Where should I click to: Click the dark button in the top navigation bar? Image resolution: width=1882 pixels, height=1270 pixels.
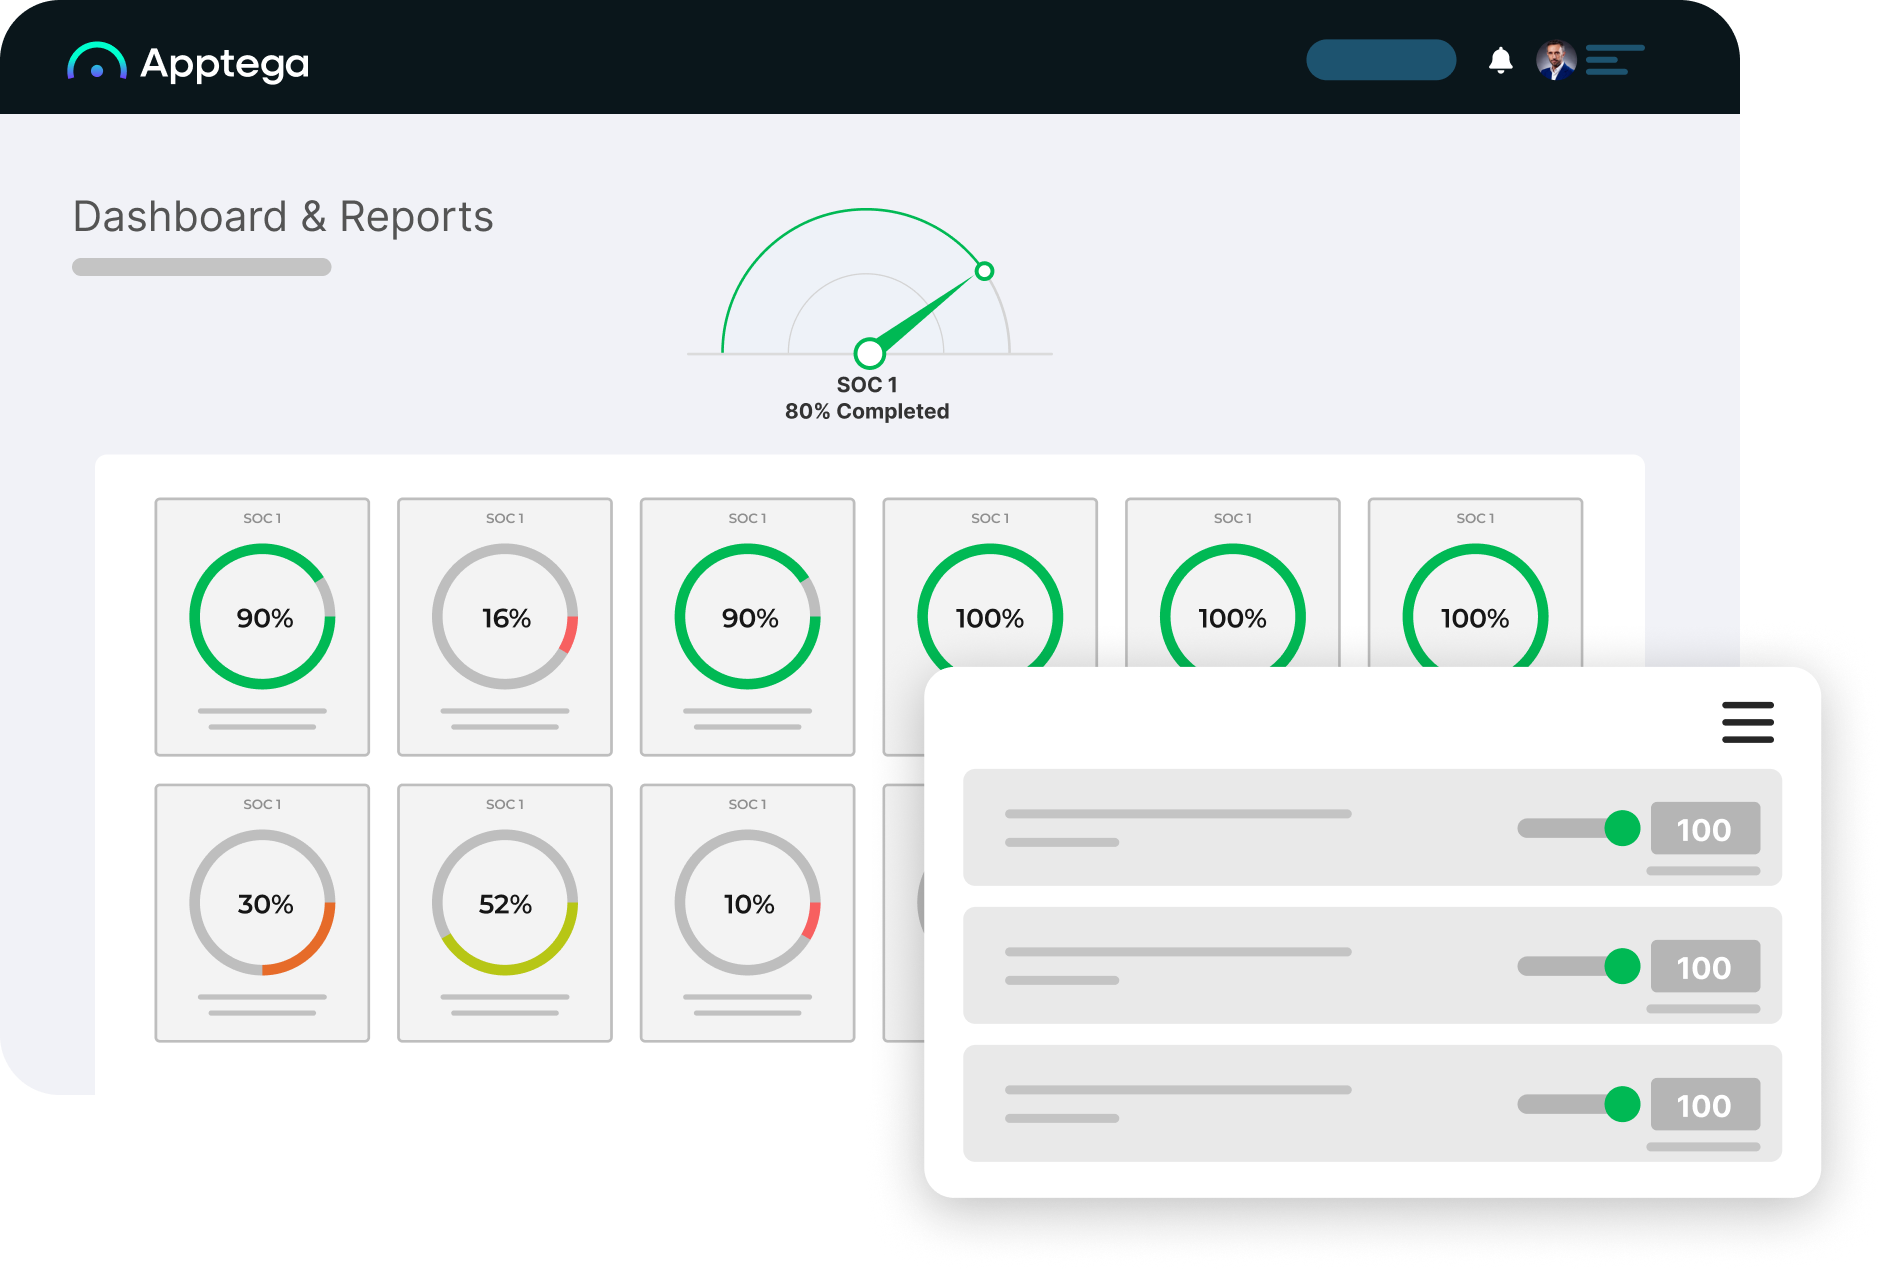pyautogui.click(x=1381, y=60)
